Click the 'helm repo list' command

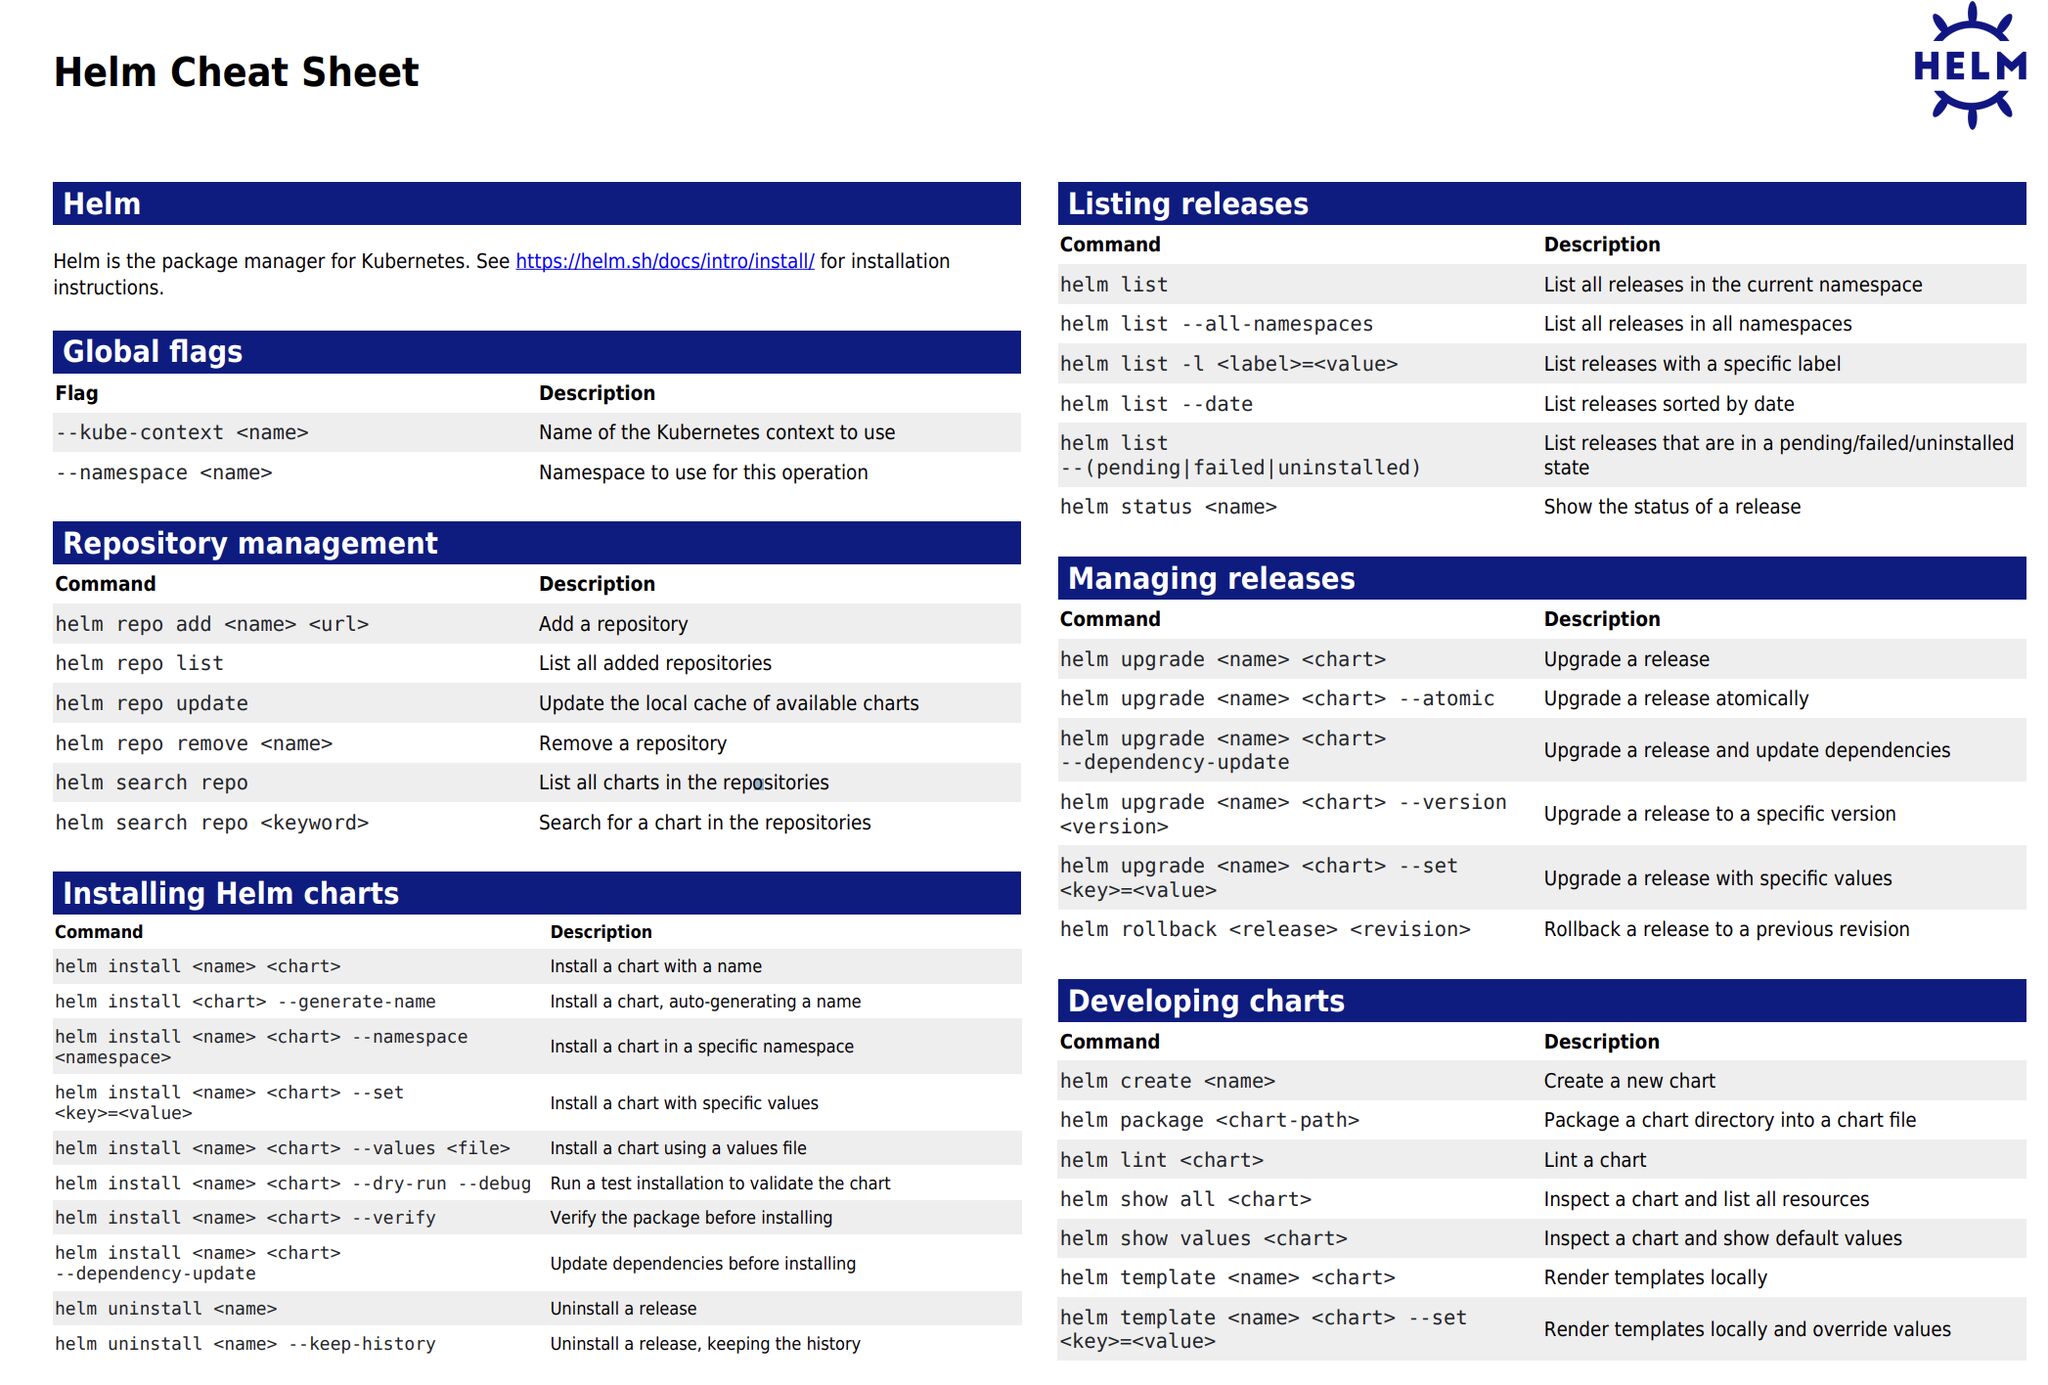(x=139, y=663)
